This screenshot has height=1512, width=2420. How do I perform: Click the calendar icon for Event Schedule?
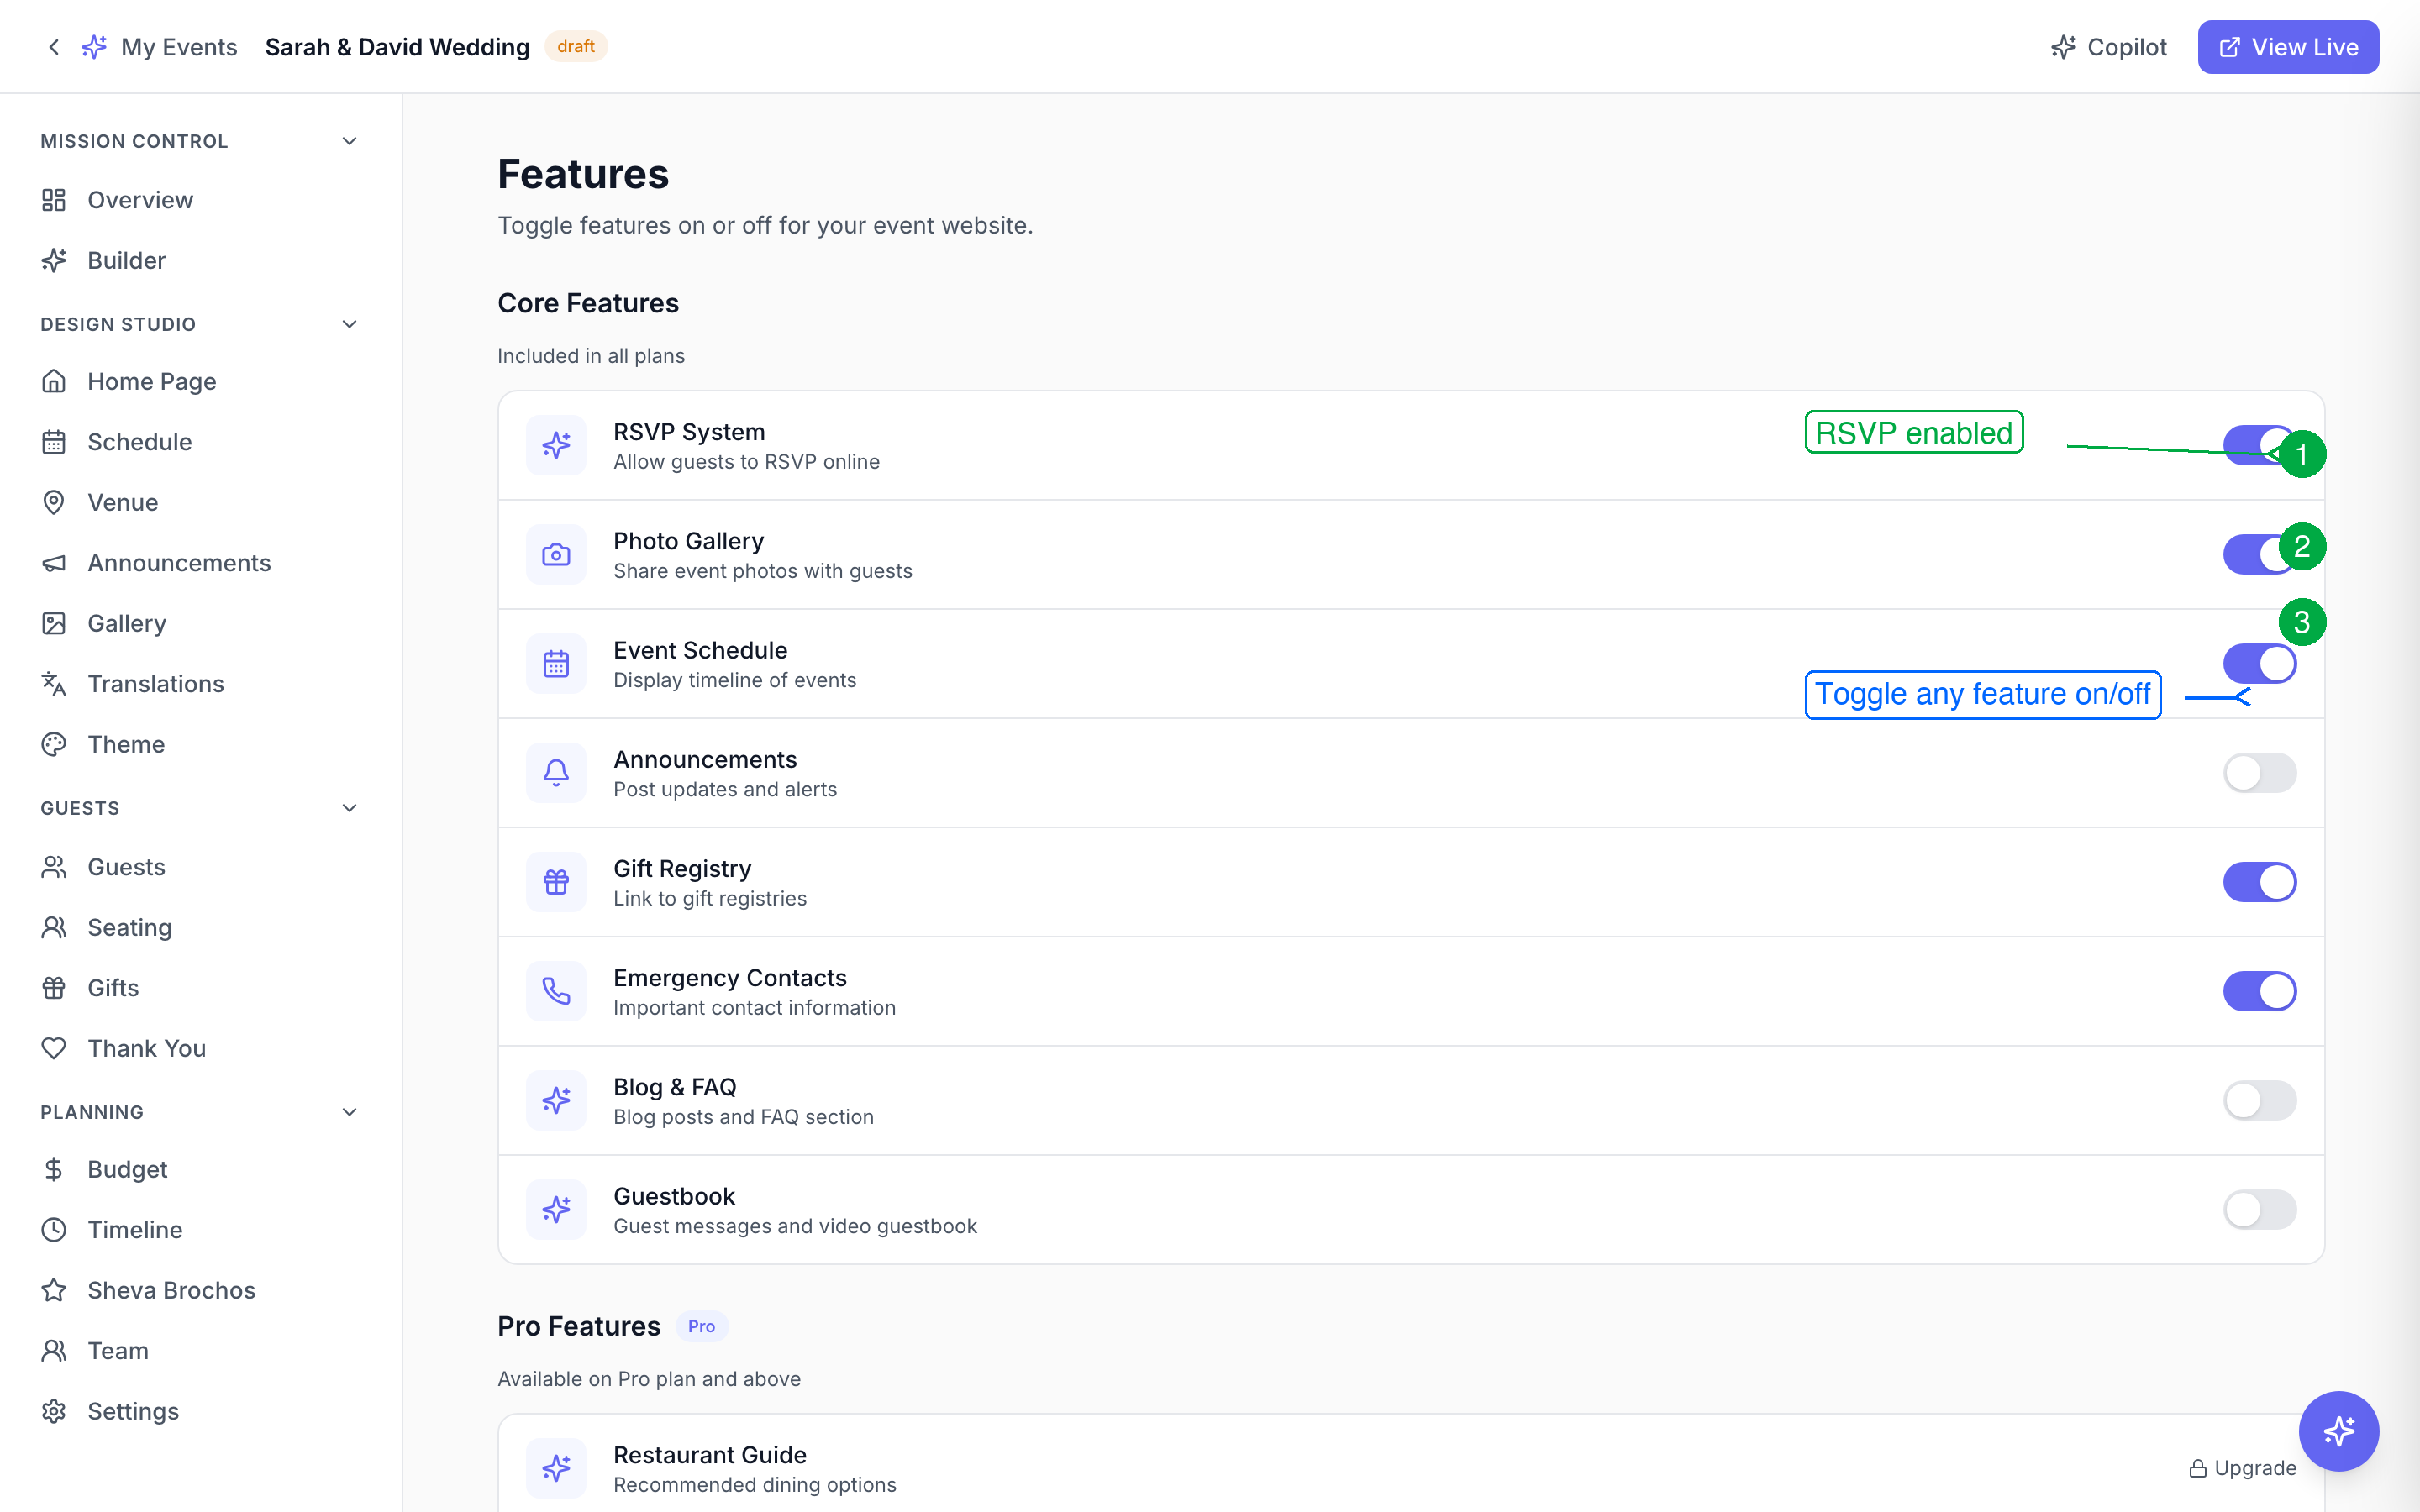coord(556,664)
